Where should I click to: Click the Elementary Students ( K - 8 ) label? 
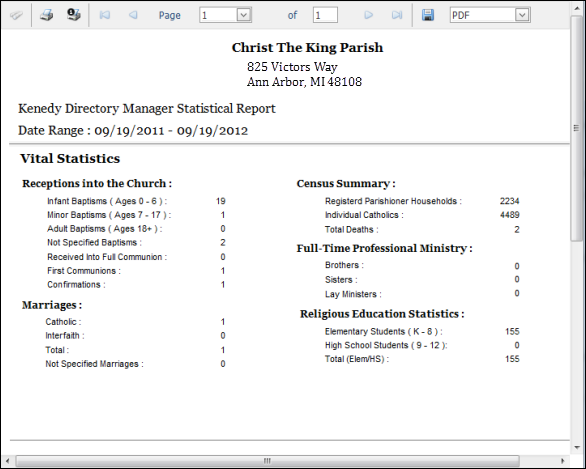(383, 331)
